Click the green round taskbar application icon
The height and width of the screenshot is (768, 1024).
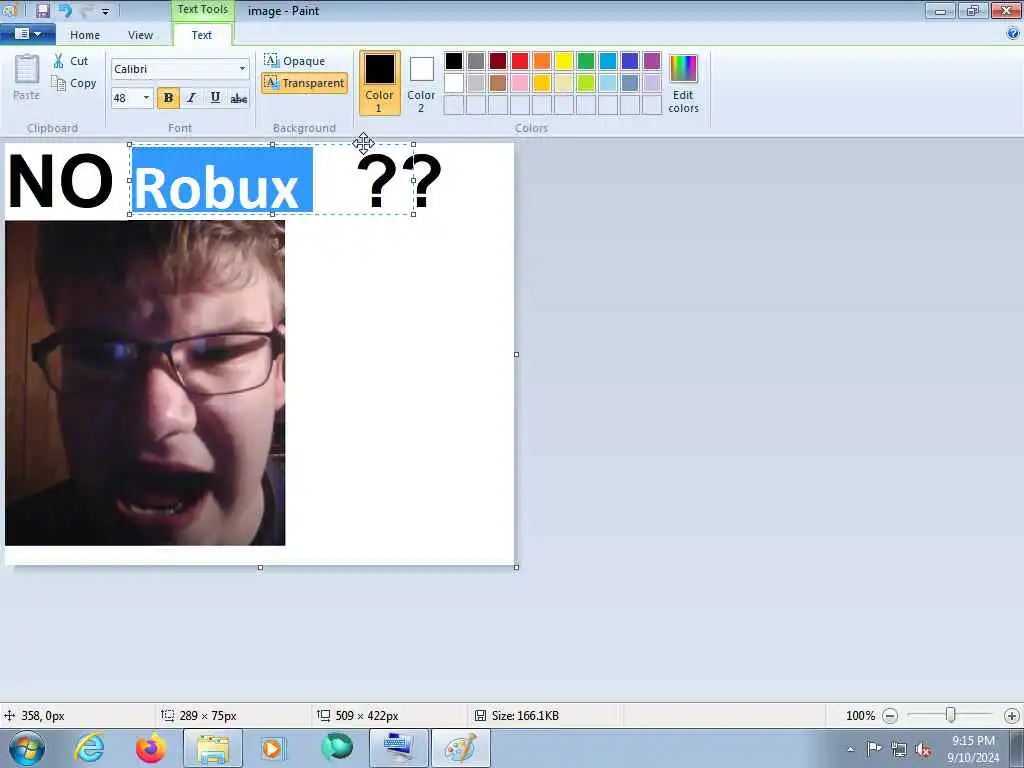click(337, 748)
